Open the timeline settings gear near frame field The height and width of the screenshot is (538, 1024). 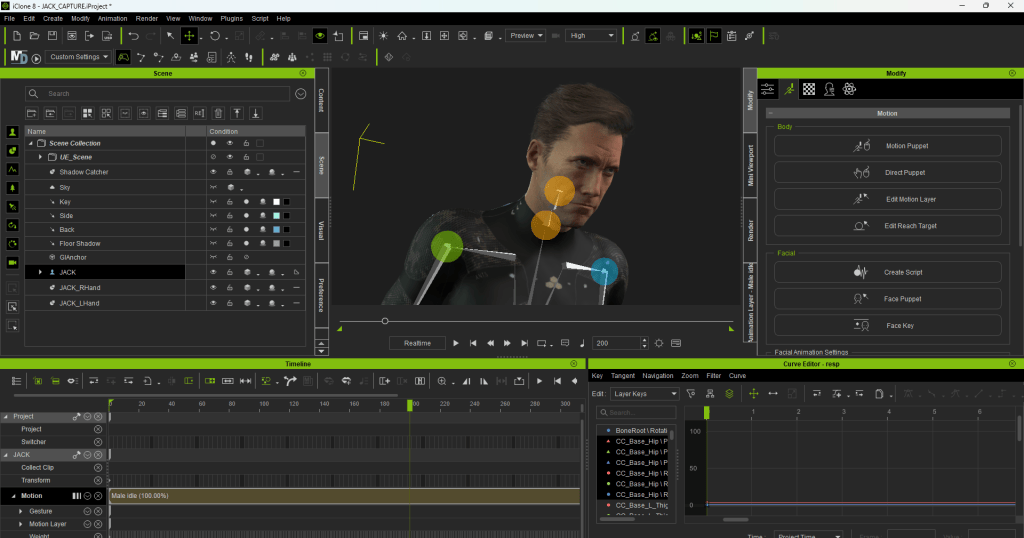click(659, 343)
